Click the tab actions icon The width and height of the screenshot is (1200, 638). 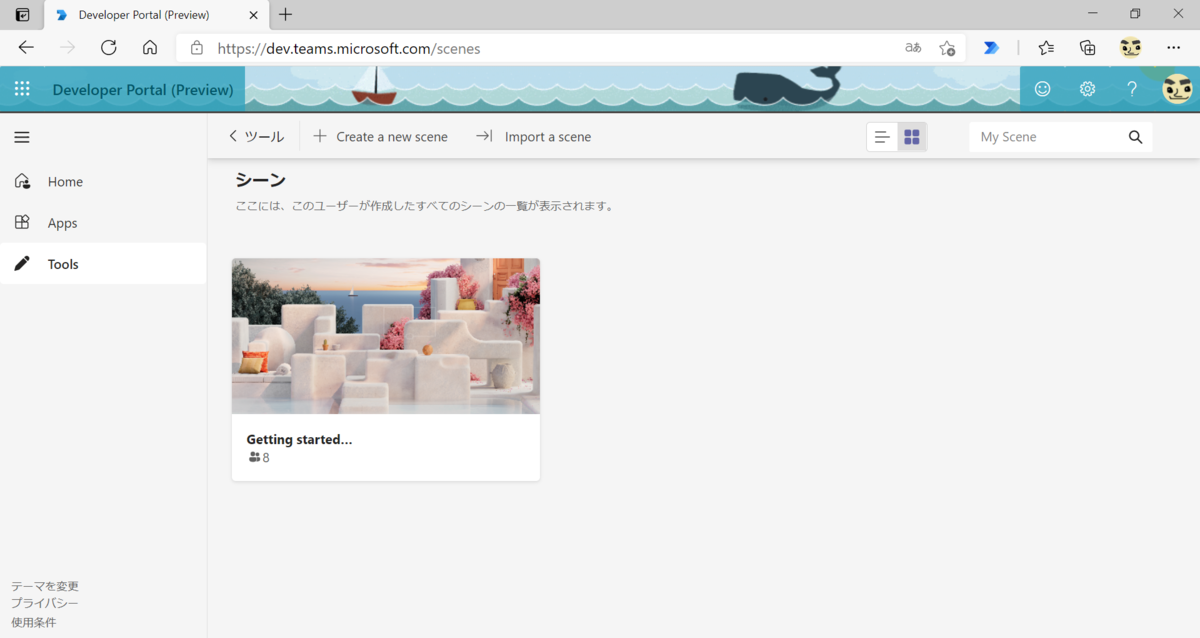(x=22, y=15)
